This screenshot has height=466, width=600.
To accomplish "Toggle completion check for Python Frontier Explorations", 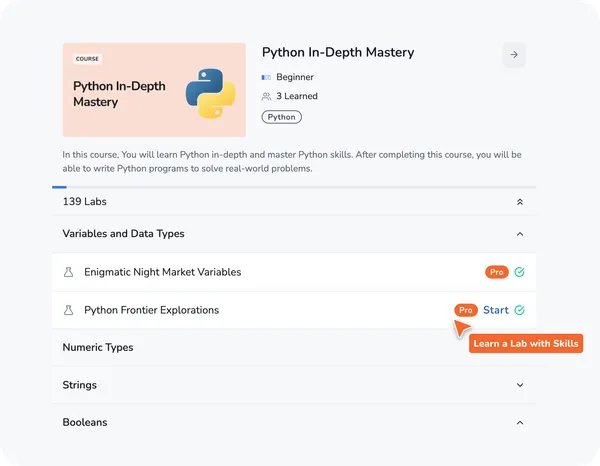I will (519, 310).
